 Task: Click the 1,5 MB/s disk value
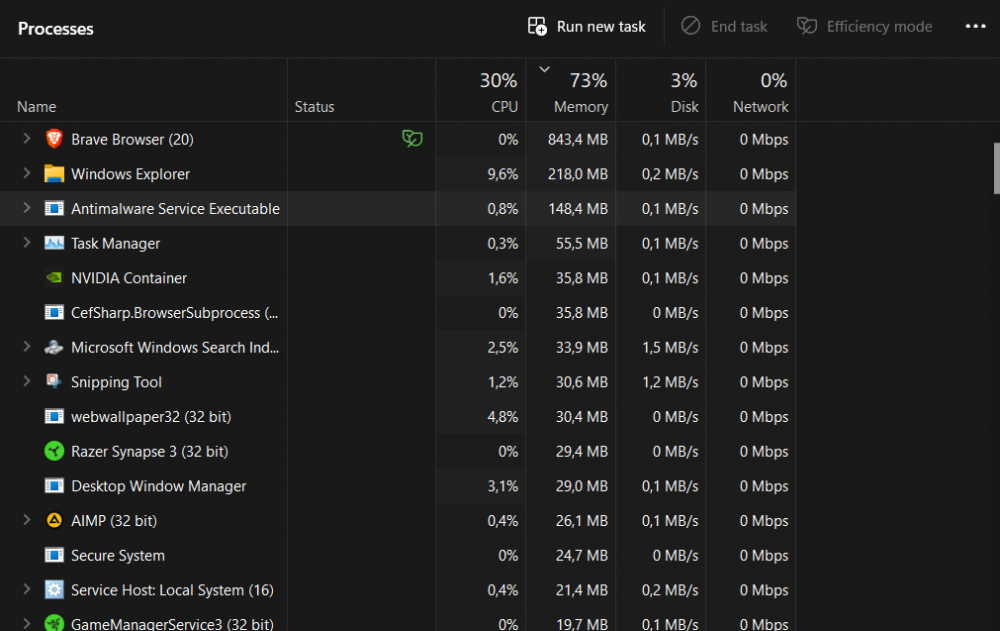click(670, 348)
